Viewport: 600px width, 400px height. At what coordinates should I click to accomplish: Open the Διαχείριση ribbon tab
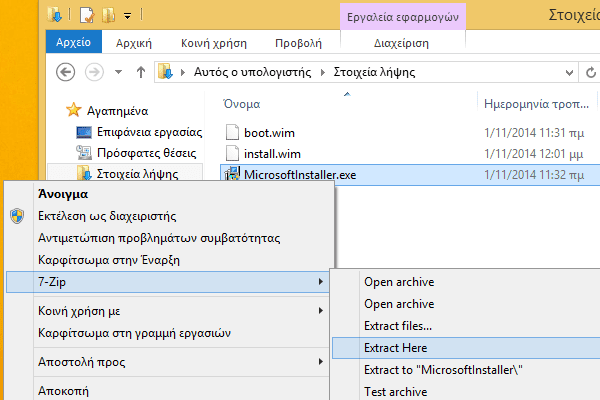pos(401,43)
